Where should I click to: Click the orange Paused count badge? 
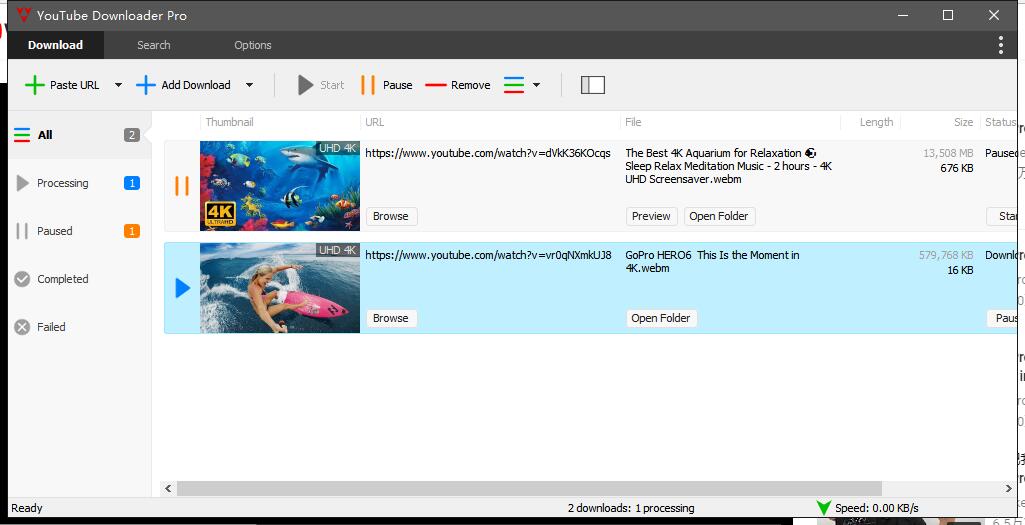point(132,231)
